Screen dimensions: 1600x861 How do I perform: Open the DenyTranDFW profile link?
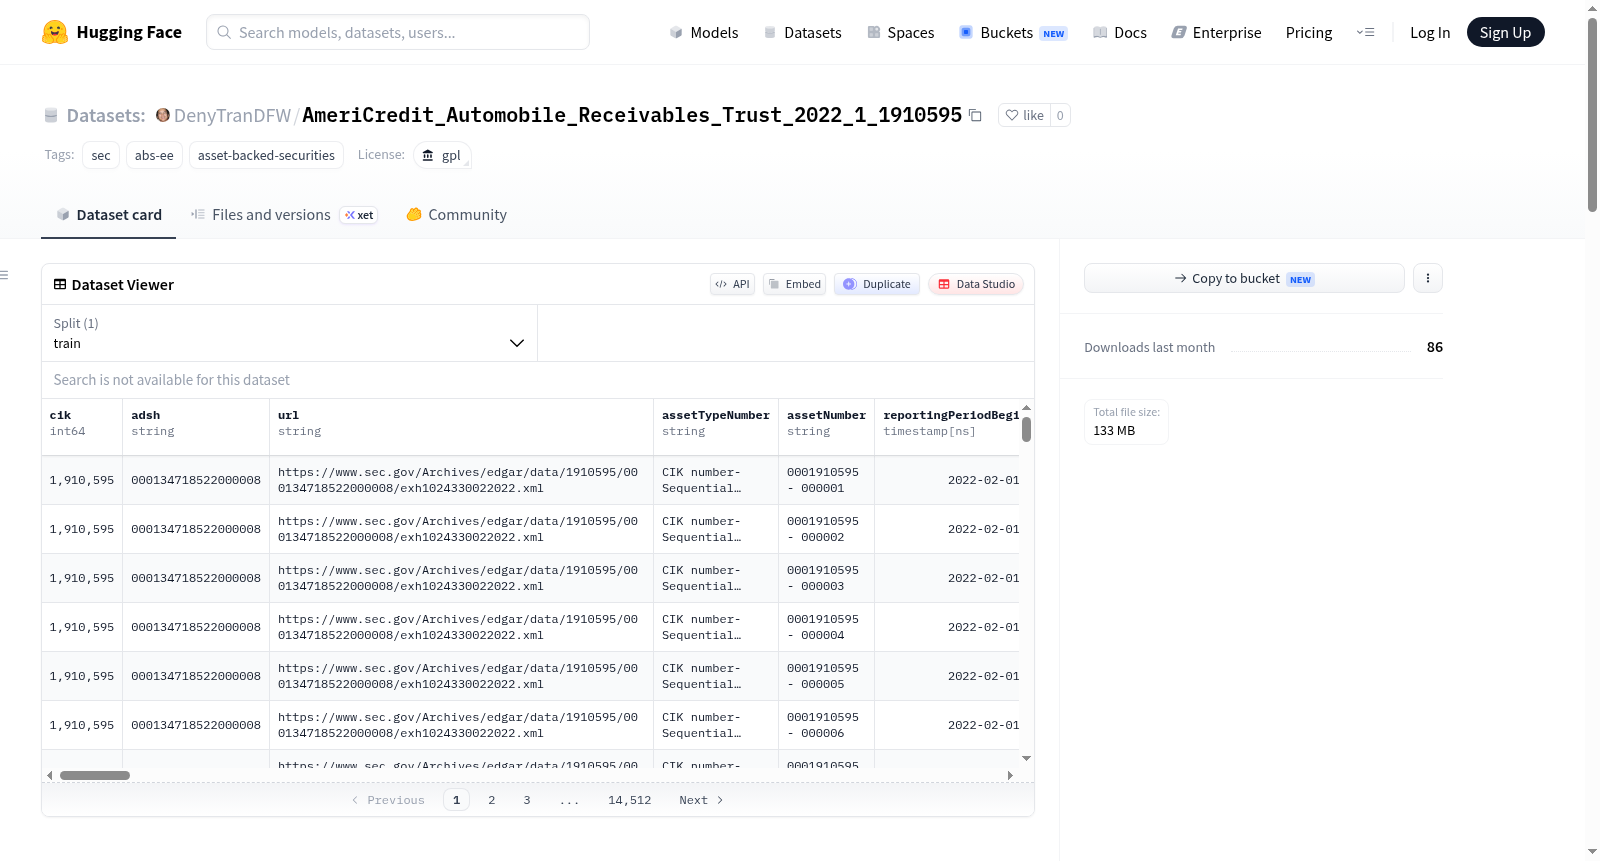233,115
